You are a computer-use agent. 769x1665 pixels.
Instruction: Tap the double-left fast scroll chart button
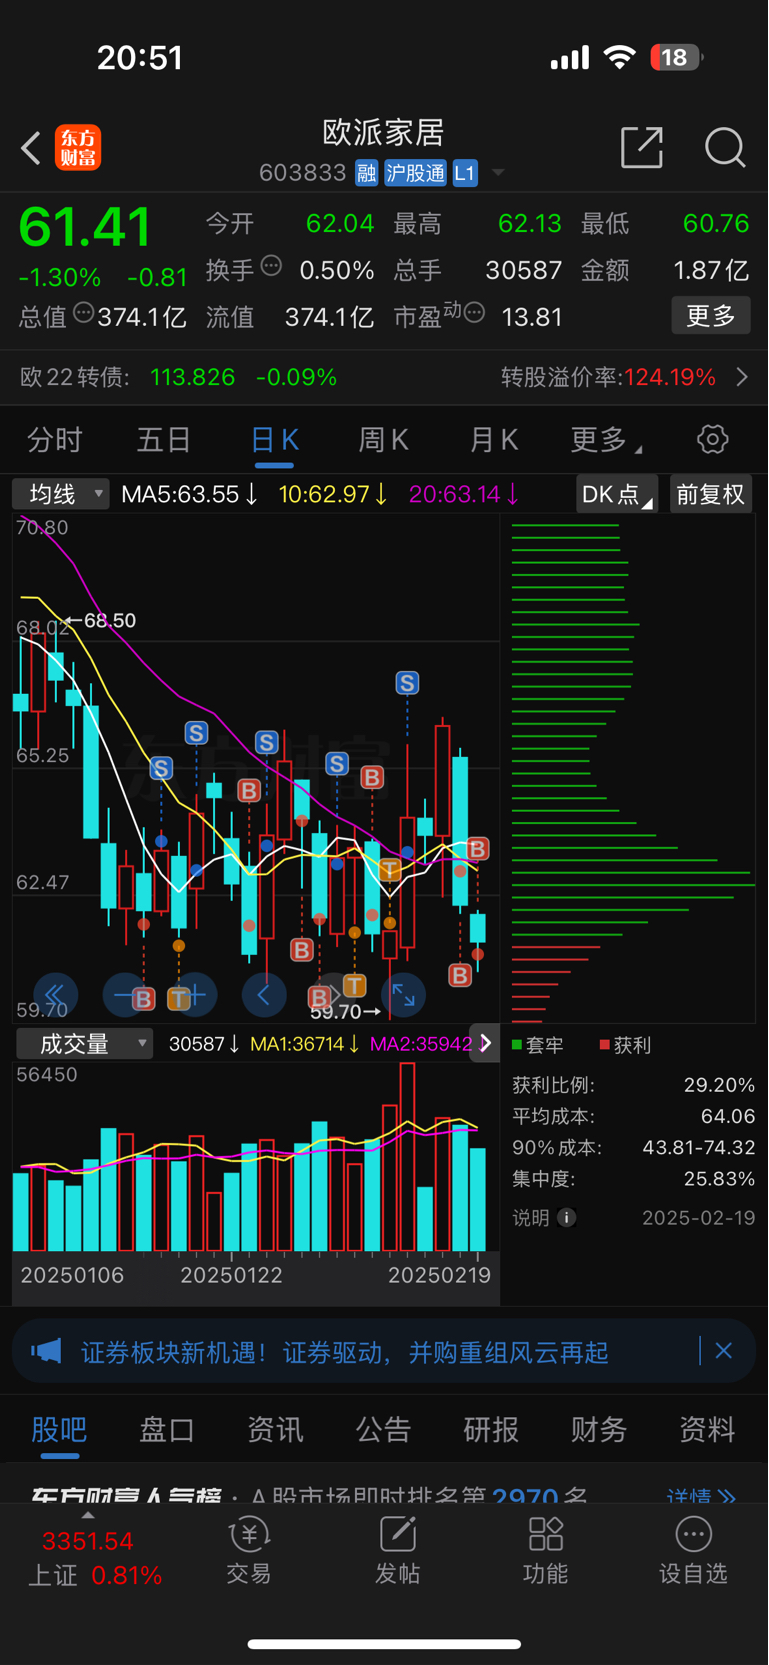point(55,995)
